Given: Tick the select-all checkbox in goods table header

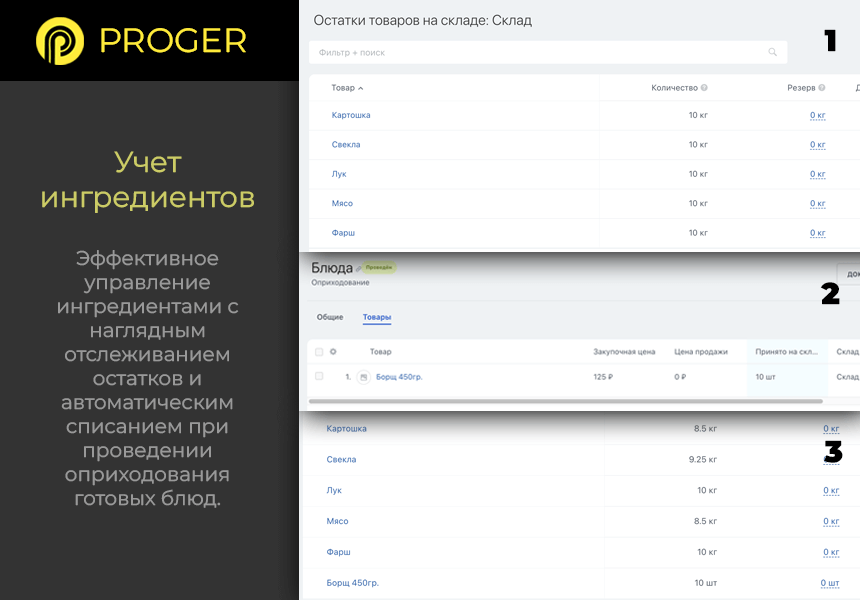Looking at the screenshot, I should tap(319, 352).
